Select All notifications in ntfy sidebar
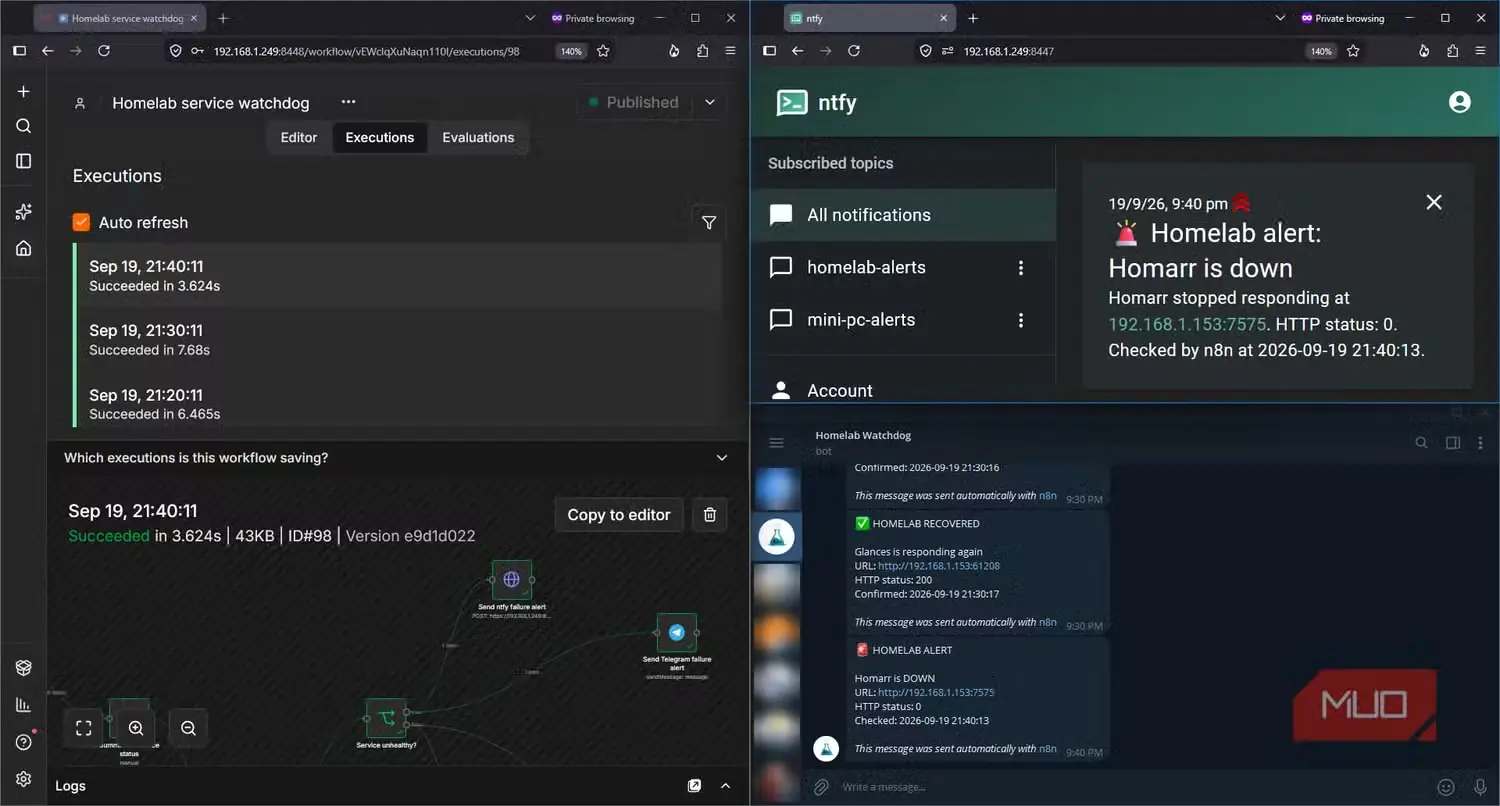 click(903, 215)
